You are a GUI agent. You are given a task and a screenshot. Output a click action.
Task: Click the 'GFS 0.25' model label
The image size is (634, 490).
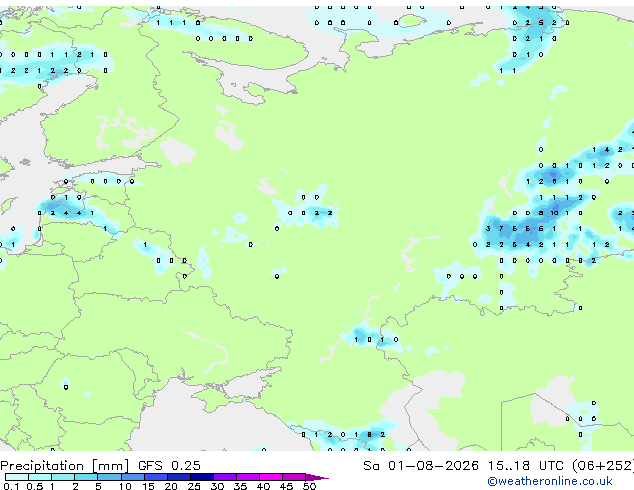[169, 466]
